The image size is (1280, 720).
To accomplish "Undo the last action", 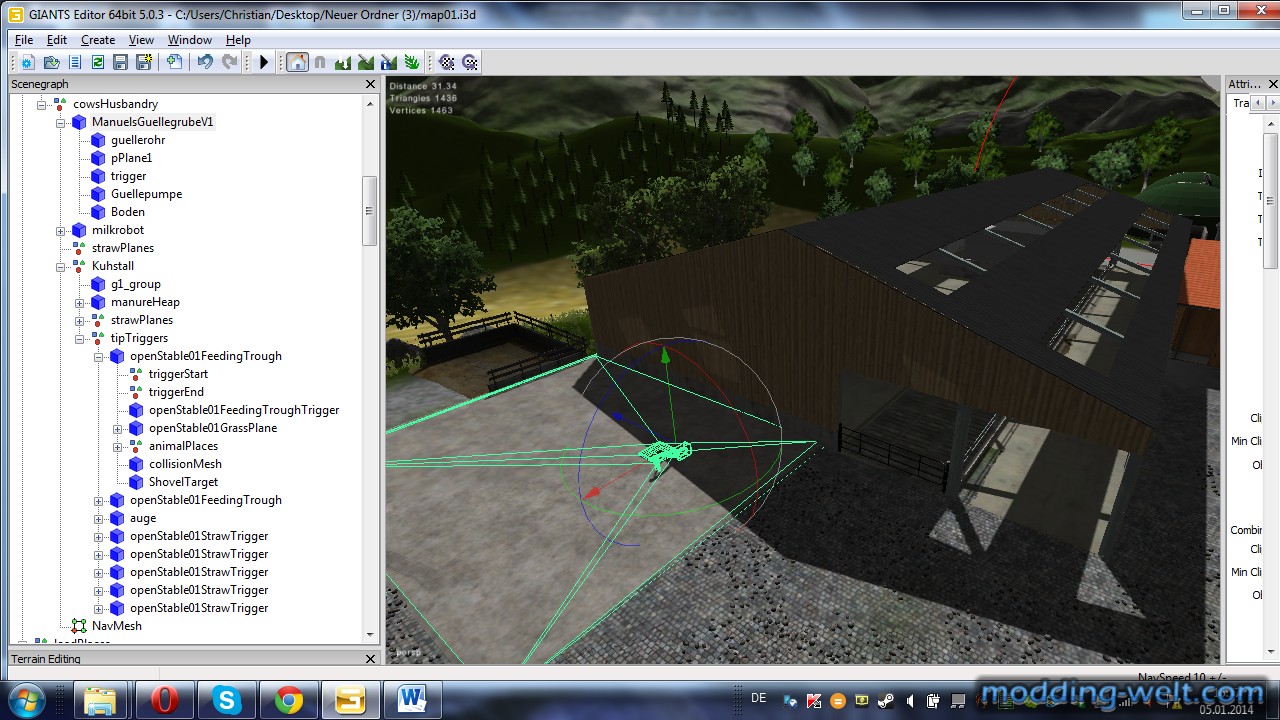I will (x=205, y=62).
